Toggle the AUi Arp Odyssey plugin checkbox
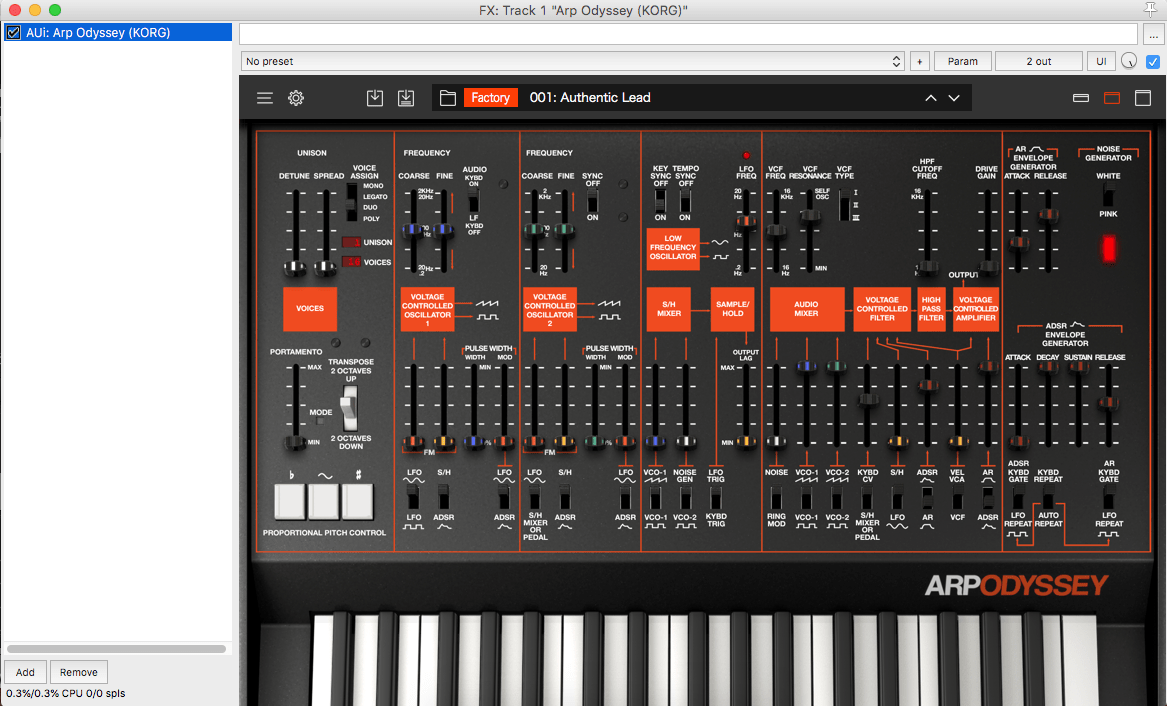Image resolution: width=1167 pixels, height=706 pixels. coord(13,32)
